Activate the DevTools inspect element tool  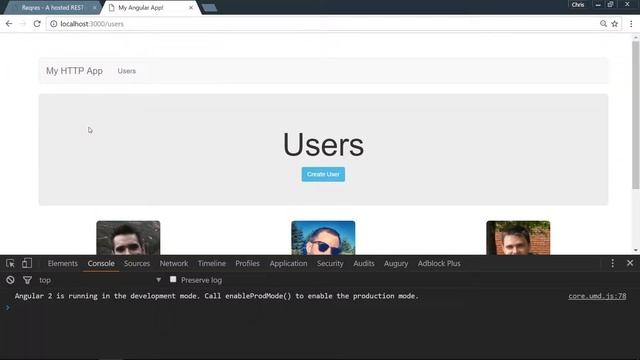pos(11,264)
